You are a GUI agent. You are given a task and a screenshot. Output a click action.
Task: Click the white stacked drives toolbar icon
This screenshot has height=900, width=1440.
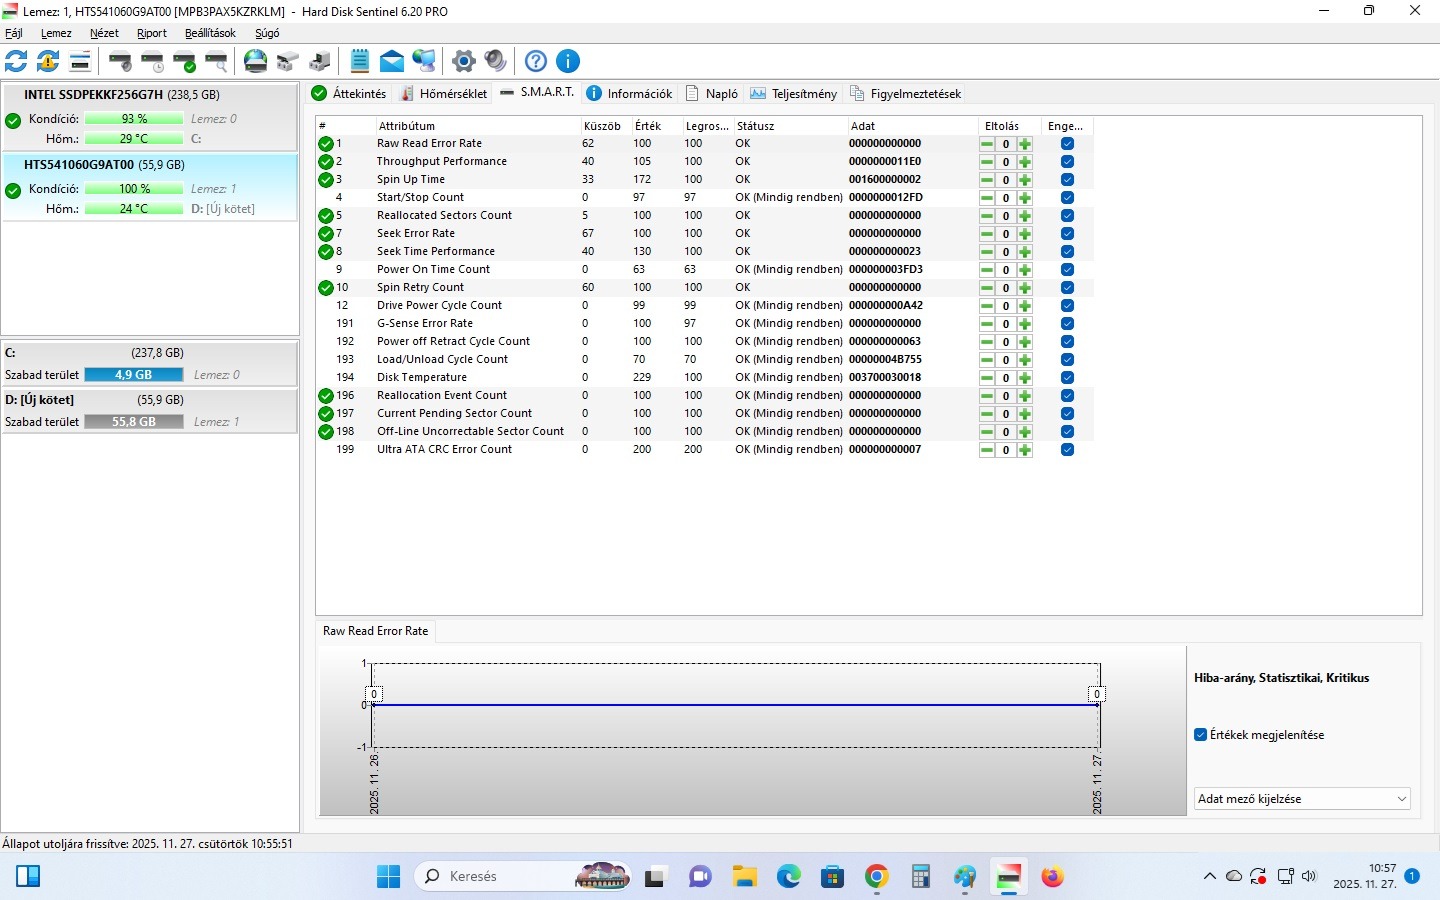click(x=288, y=61)
